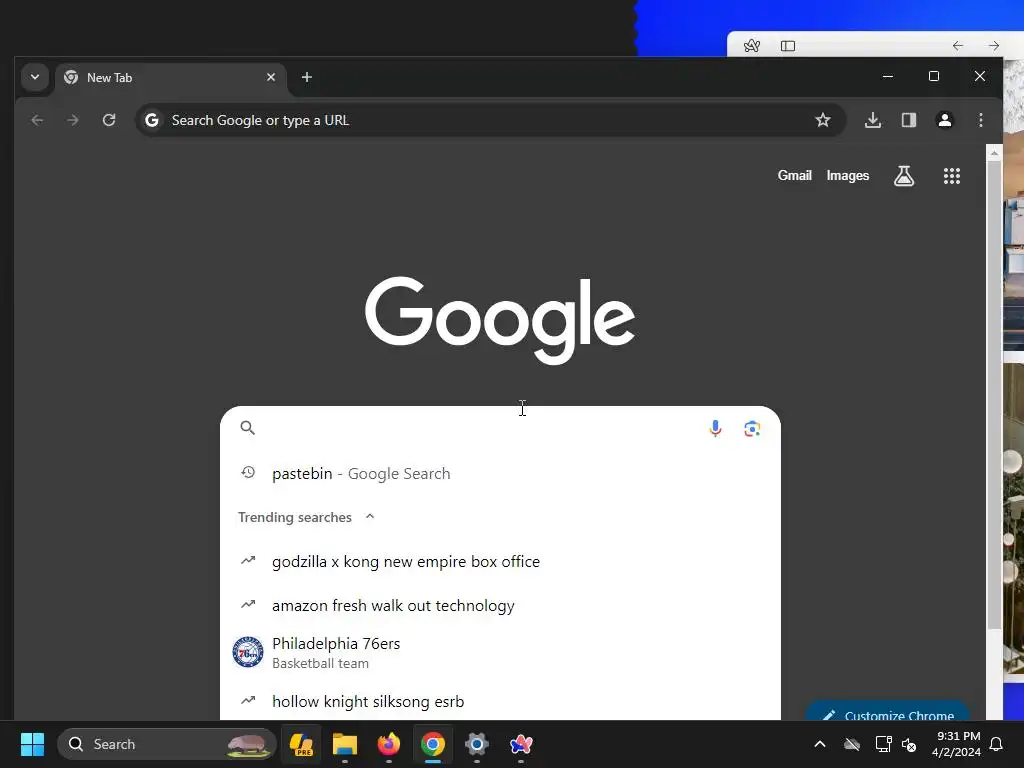Open a new tab with plus button
This screenshot has width=1024, height=768.
[306, 77]
